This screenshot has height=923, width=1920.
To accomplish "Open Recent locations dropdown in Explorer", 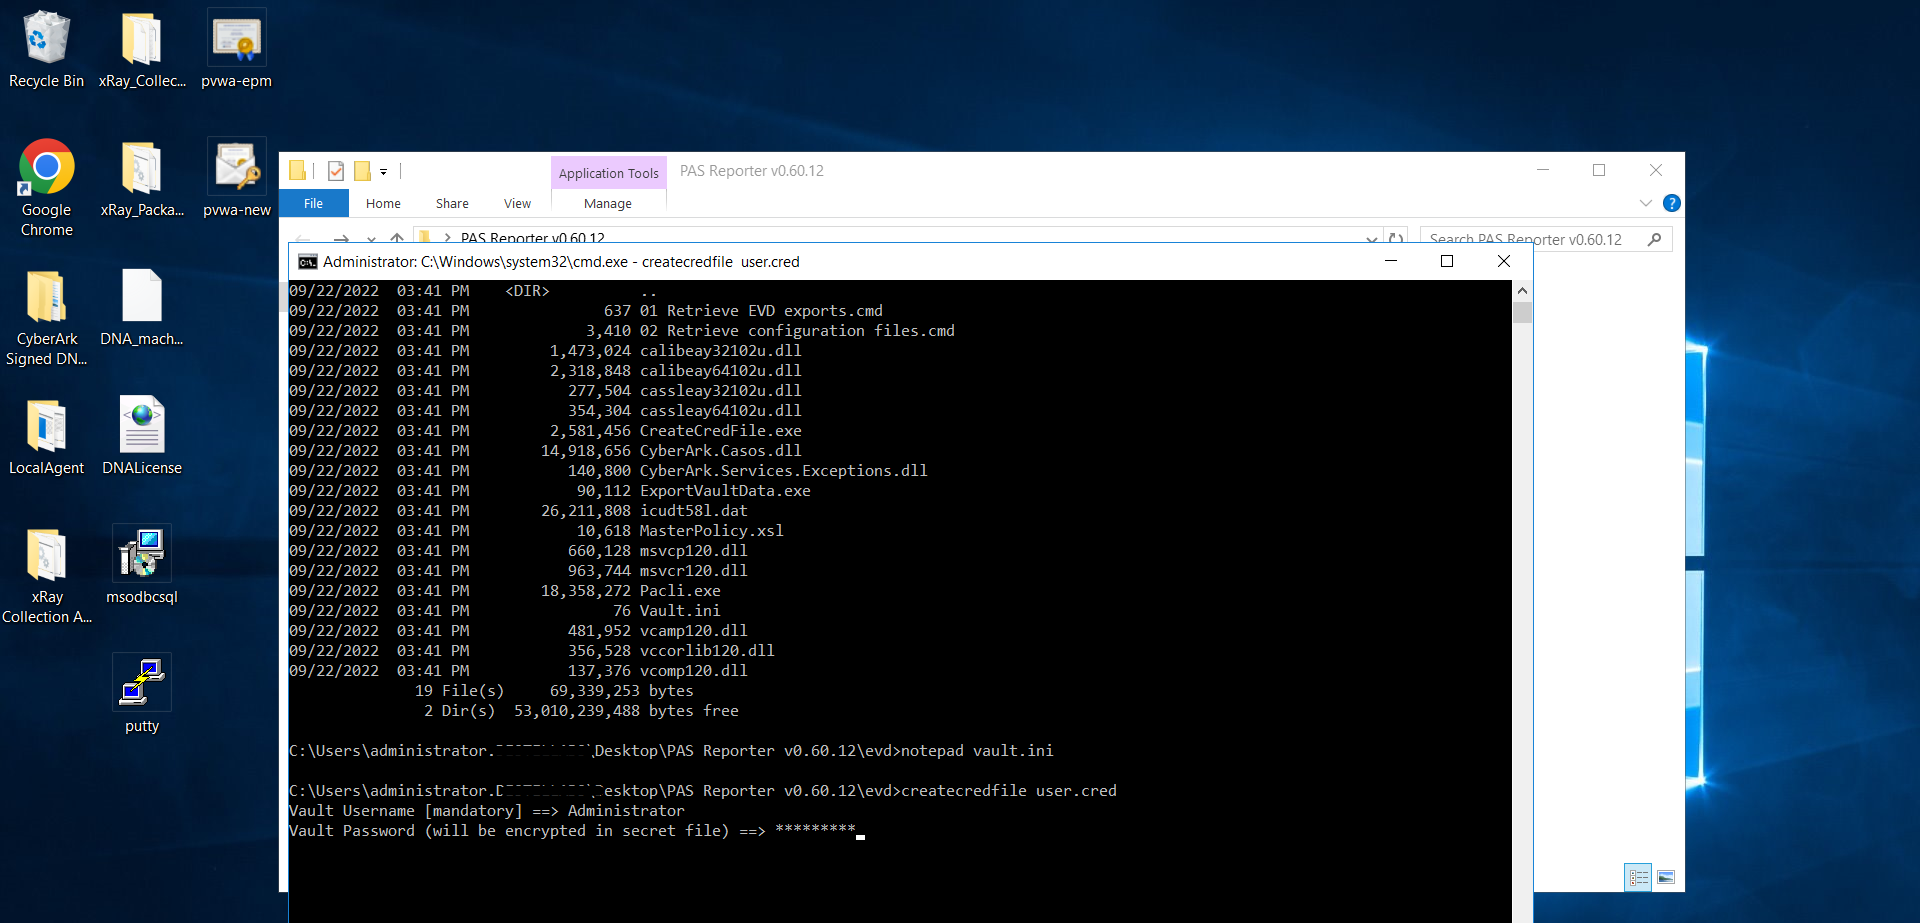I will pos(371,239).
